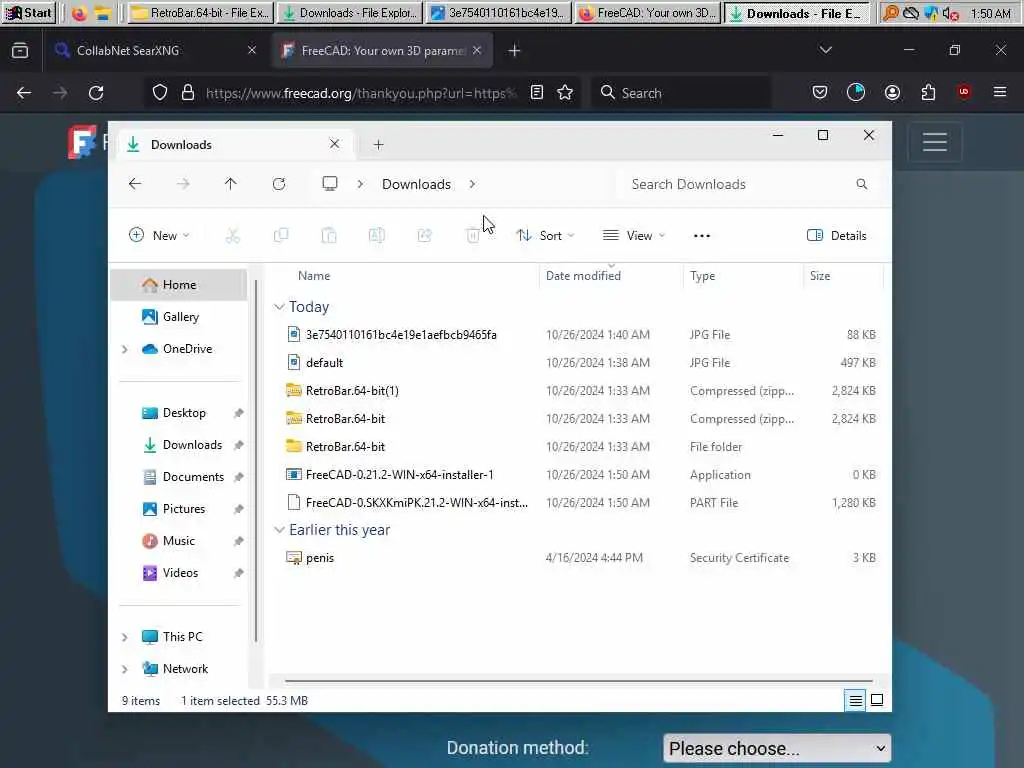Click the Delete trash icon in Explorer toolbar
This screenshot has height=768, width=1024.
pos(473,236)
